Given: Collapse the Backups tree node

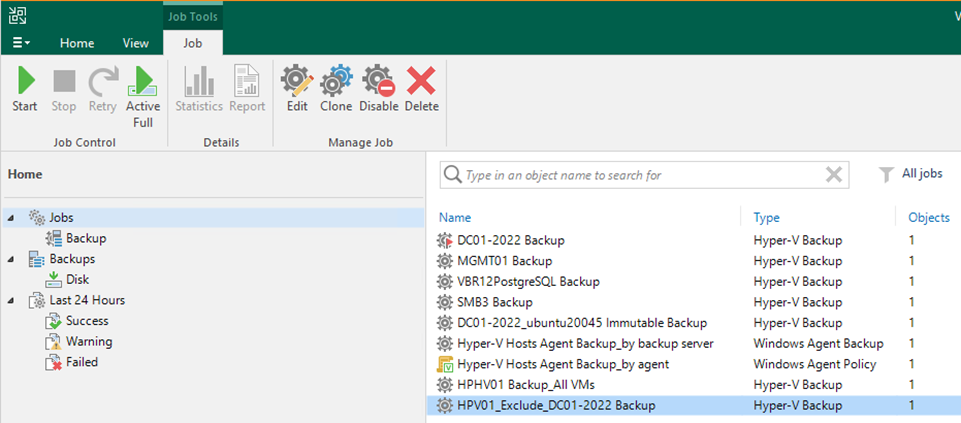Looking at the screenshot, I should point(11,259).
